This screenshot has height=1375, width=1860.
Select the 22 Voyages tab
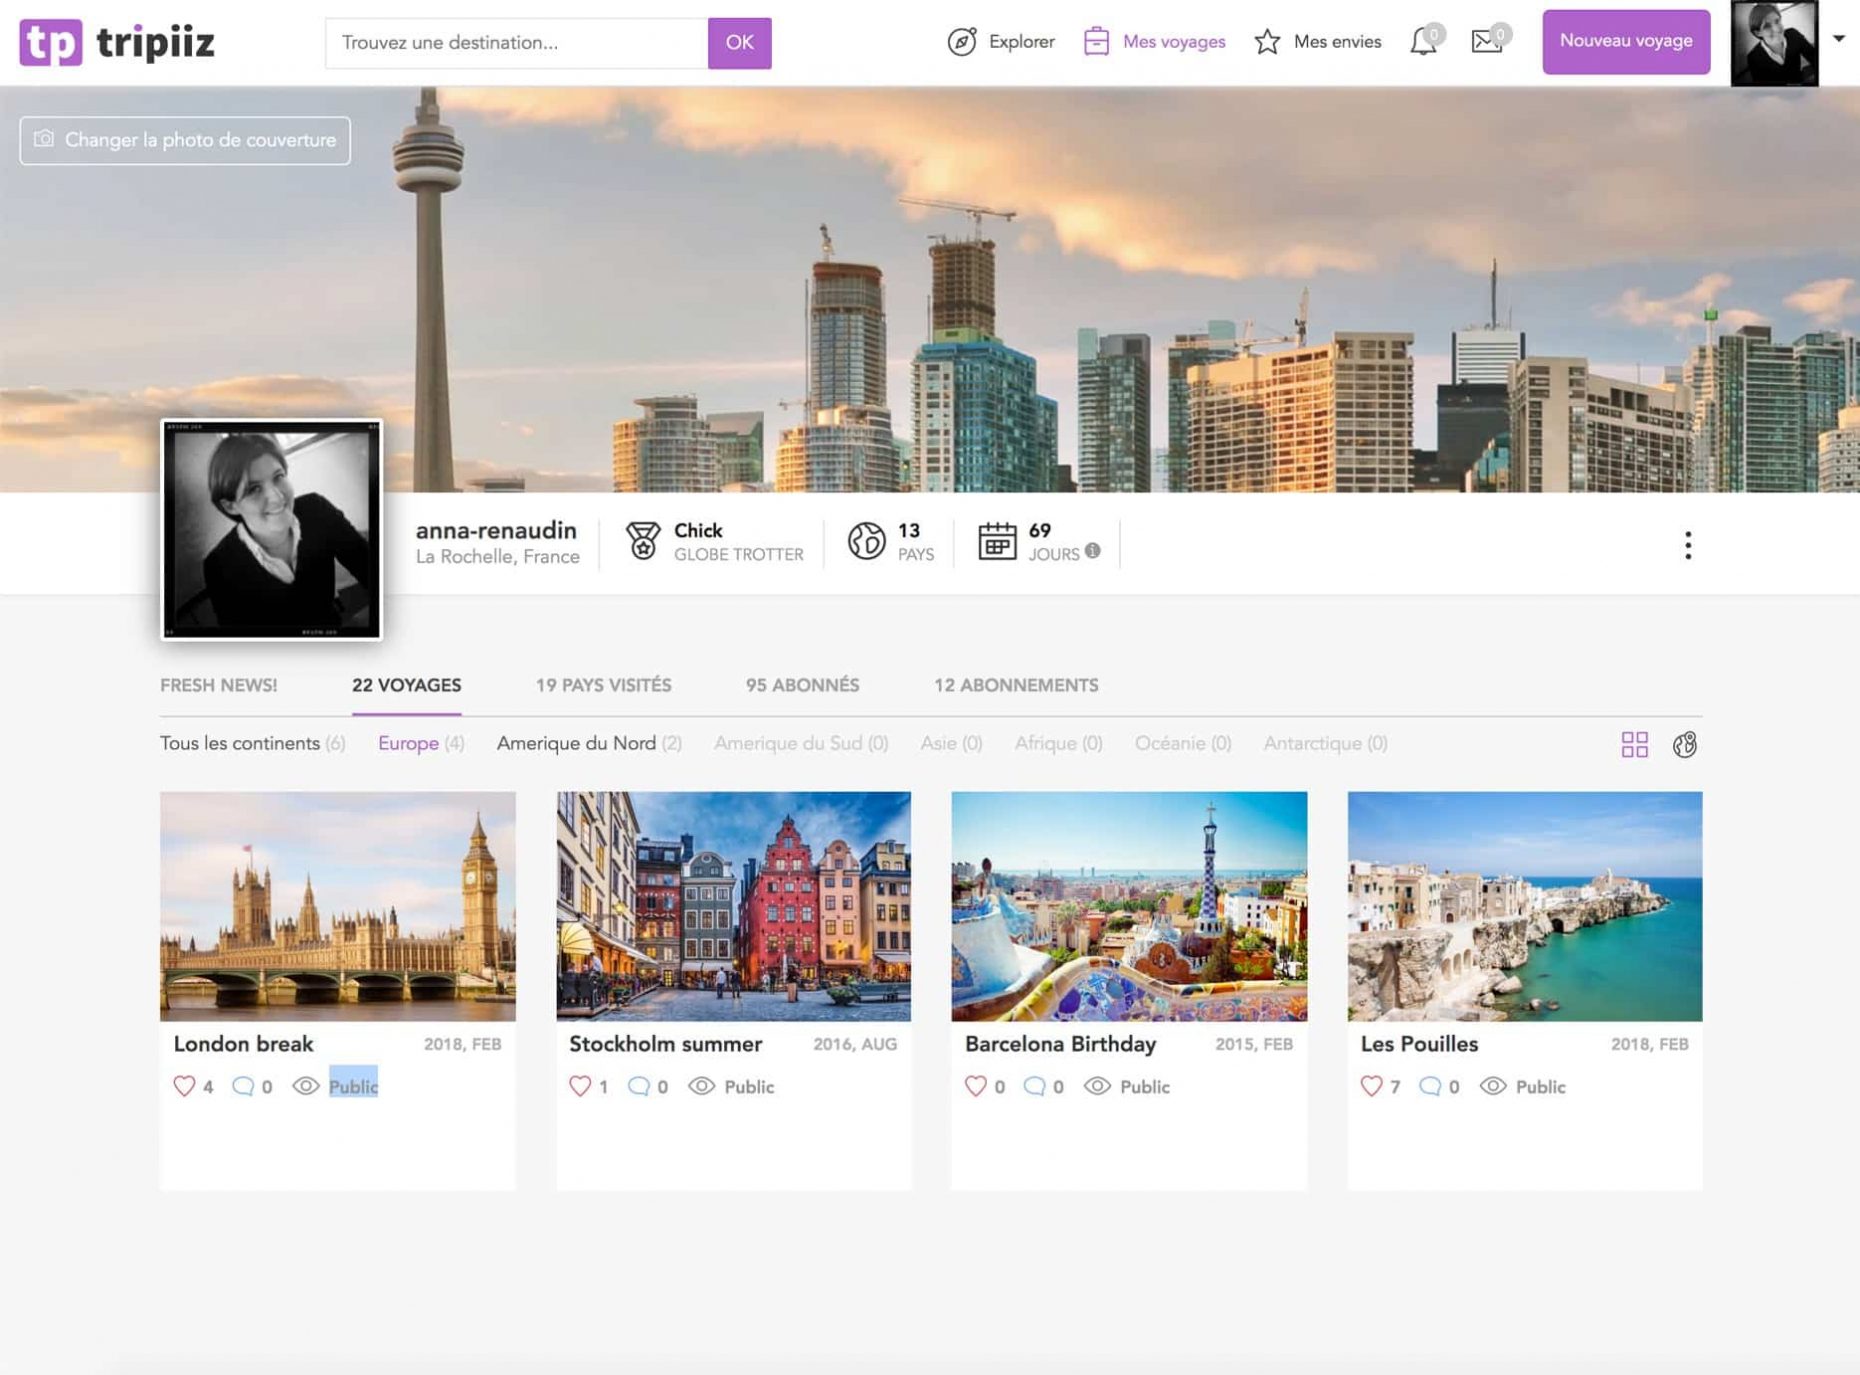[406, 685]
